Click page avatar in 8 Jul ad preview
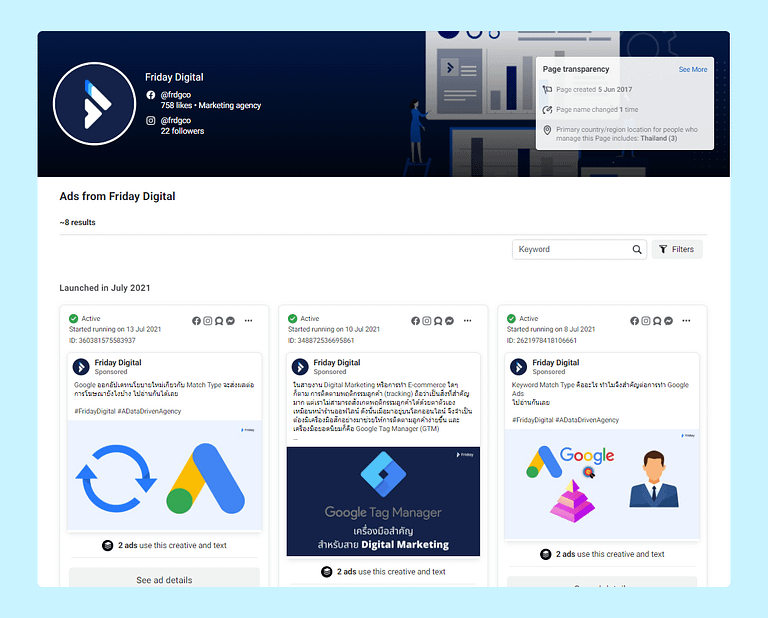Screen dimensions: 768x618 (x=518, y=366)
